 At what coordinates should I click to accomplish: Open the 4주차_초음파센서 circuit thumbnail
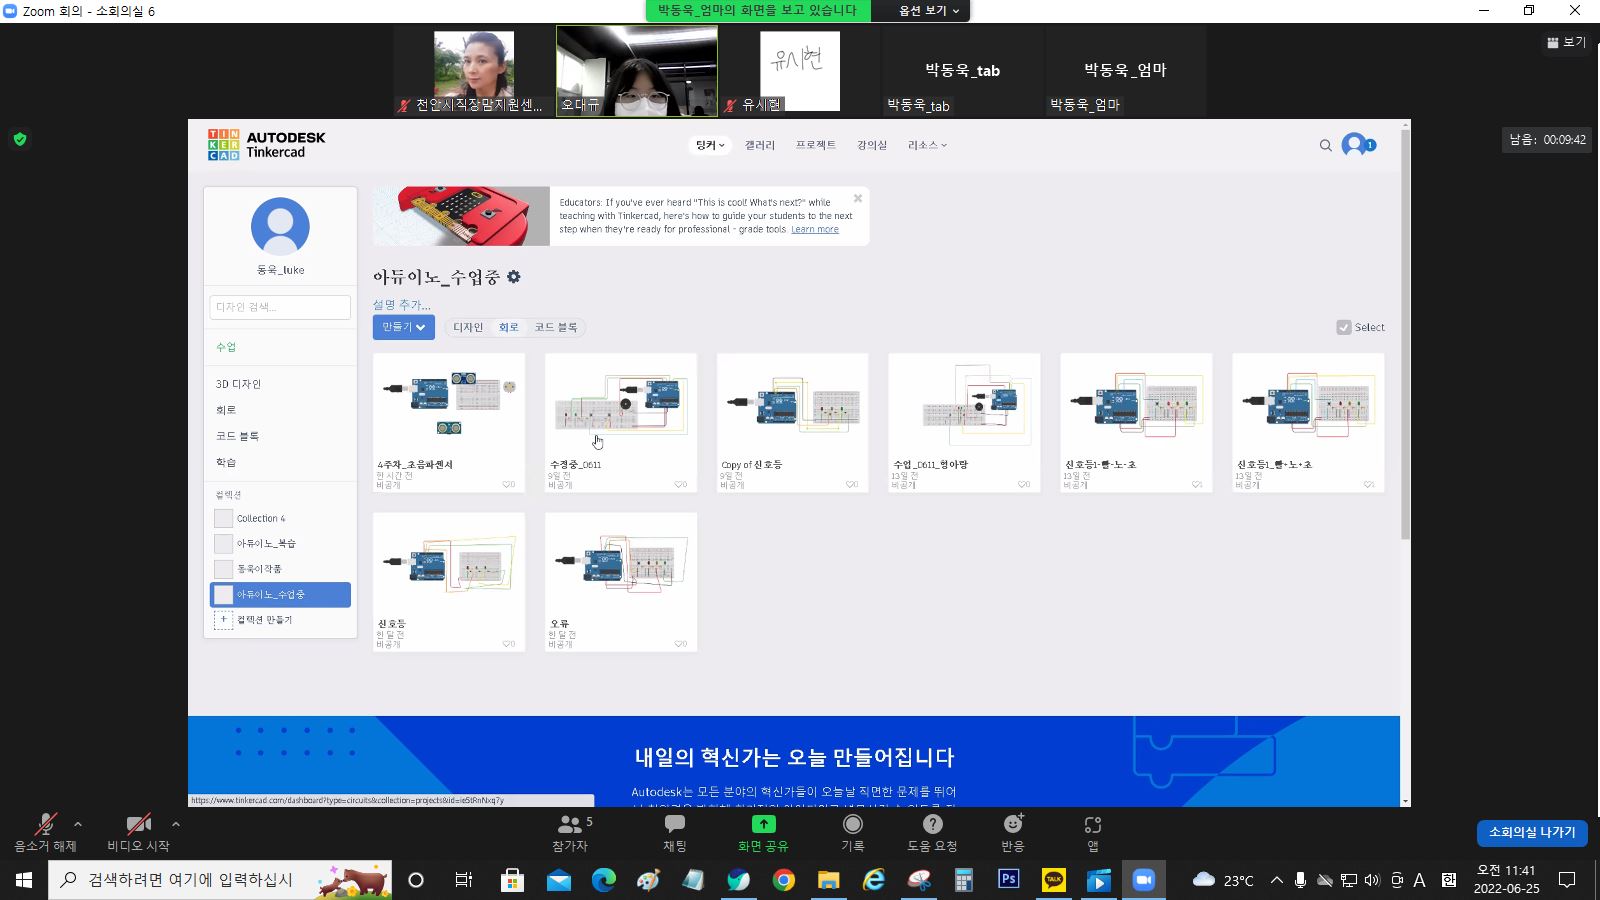click(448, 405)
